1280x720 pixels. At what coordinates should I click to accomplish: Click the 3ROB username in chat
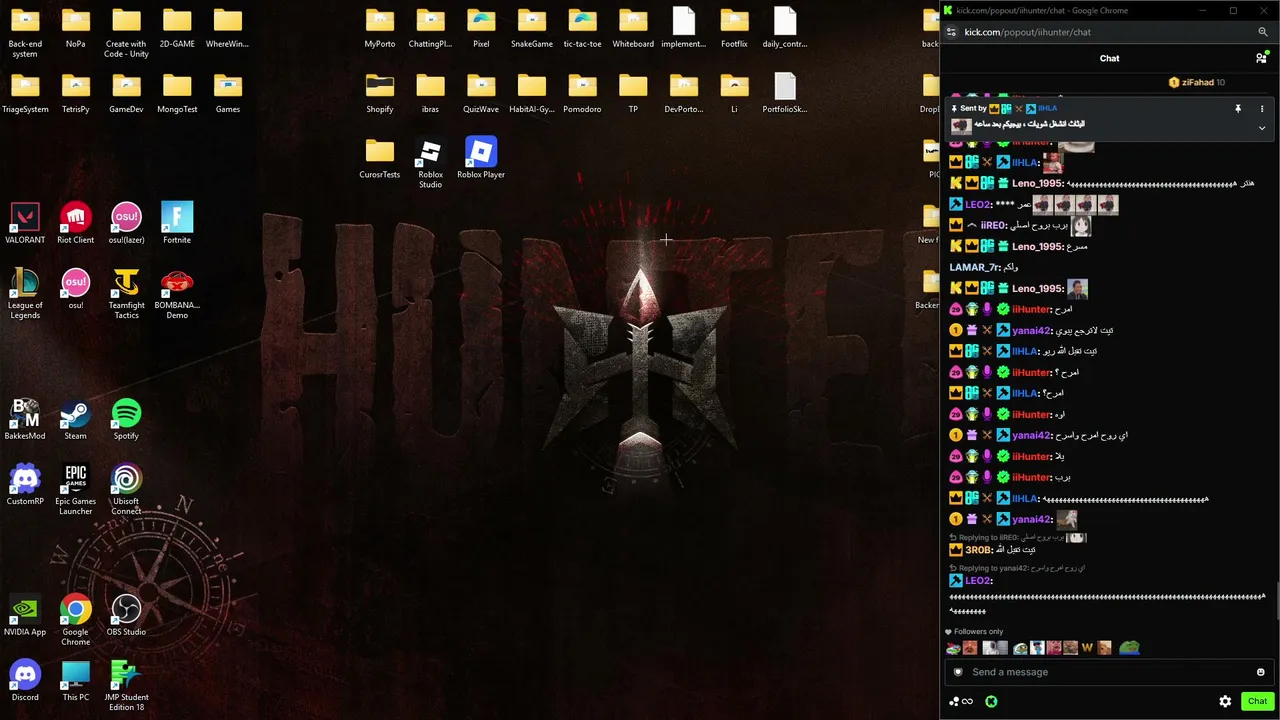click(978, 550)
